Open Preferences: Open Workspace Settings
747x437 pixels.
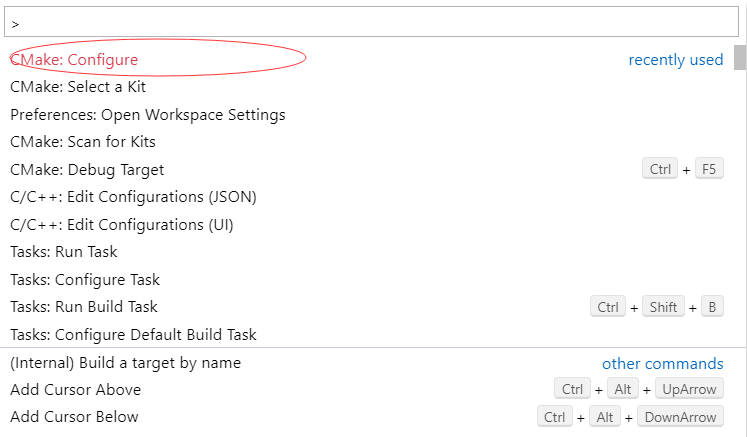(367, 115)
